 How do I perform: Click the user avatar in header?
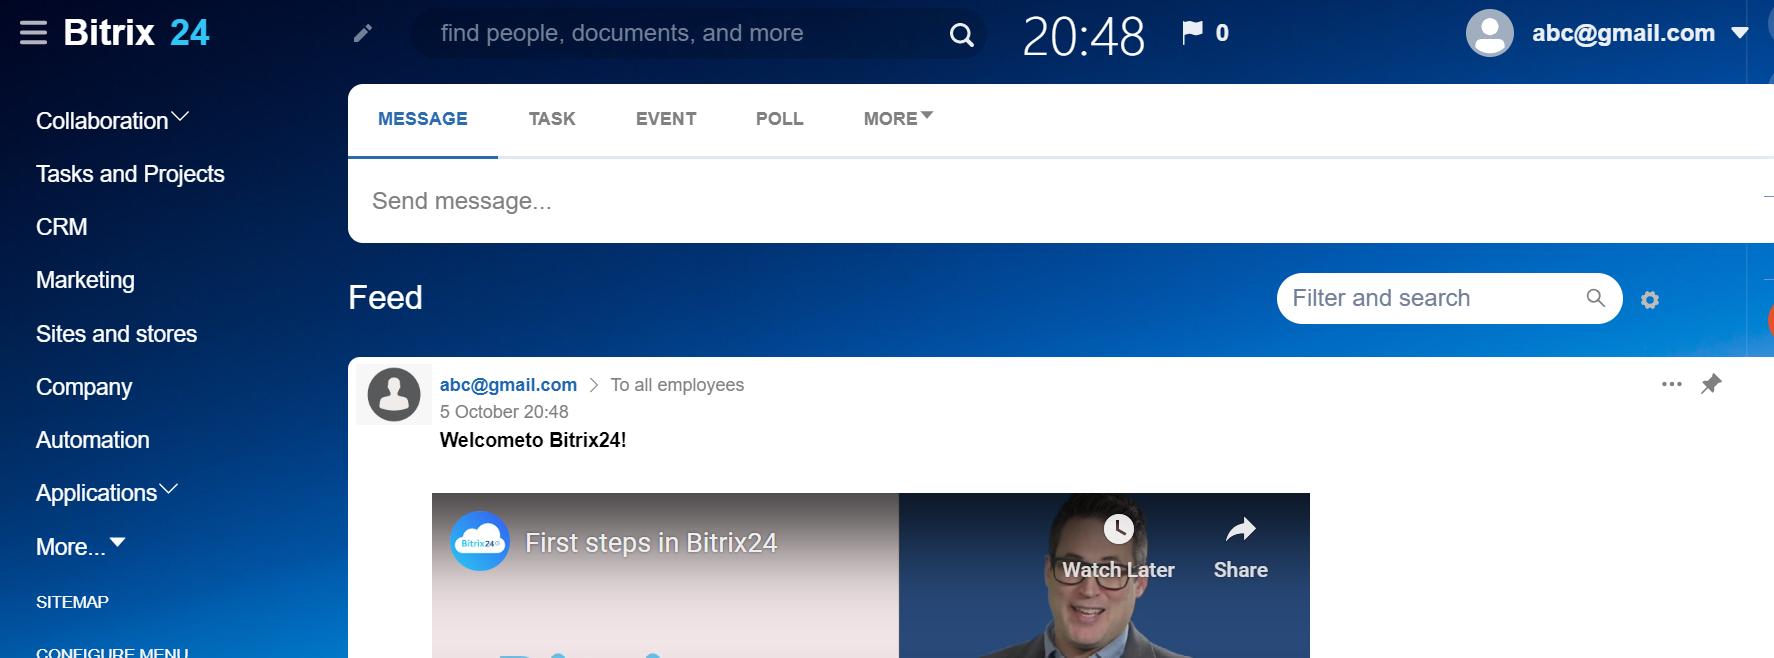(x=1489, y=33)
